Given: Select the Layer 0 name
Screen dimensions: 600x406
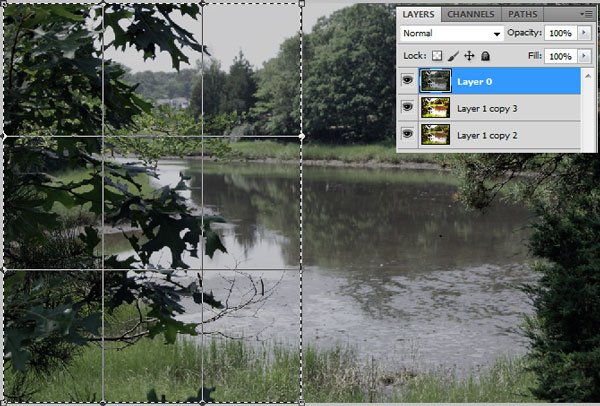Looking at the screenshot, I should click(474, 82).
